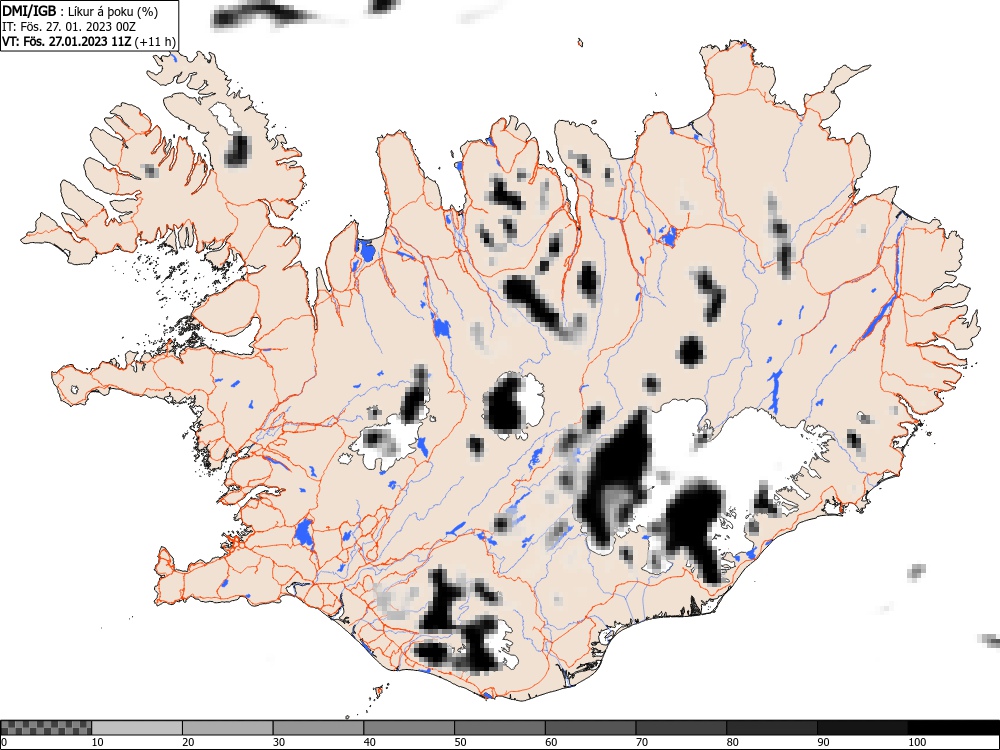Click the legend label '100'
This screenshot has width=1000, height=750.
[916, 742]
